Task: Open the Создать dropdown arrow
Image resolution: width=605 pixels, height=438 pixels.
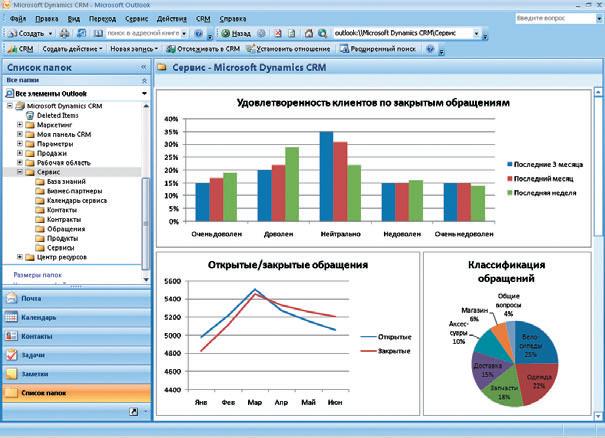Action: (51, 34)
